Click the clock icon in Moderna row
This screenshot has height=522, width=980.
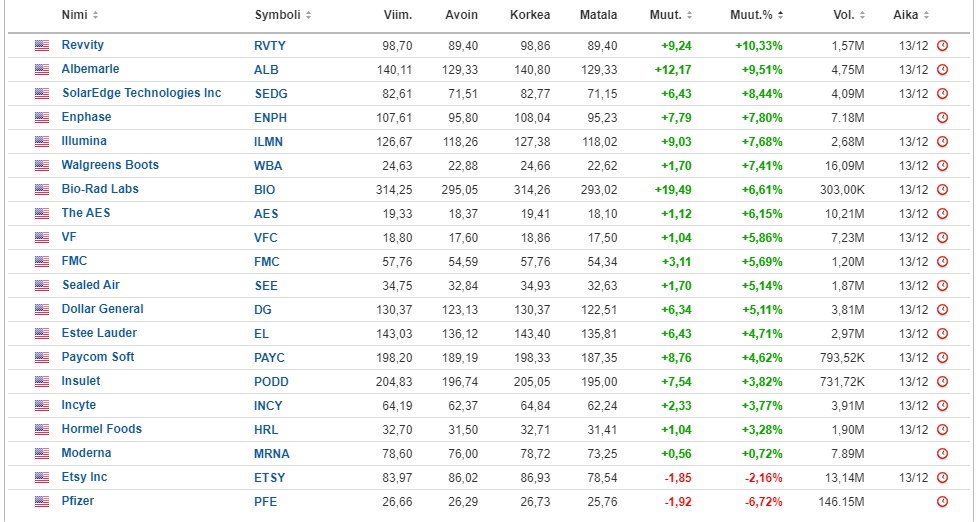pyautogui.click(x=942, y=454)
